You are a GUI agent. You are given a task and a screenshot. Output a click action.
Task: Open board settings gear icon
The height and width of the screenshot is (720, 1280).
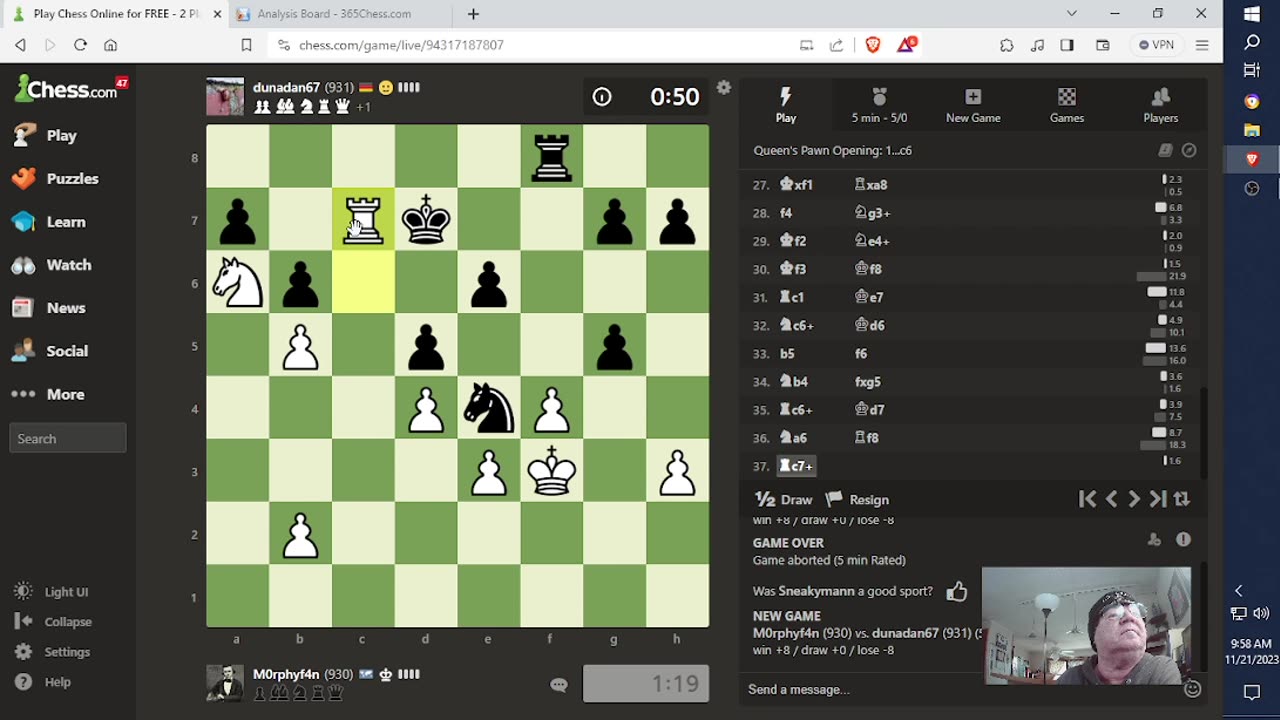724,88
